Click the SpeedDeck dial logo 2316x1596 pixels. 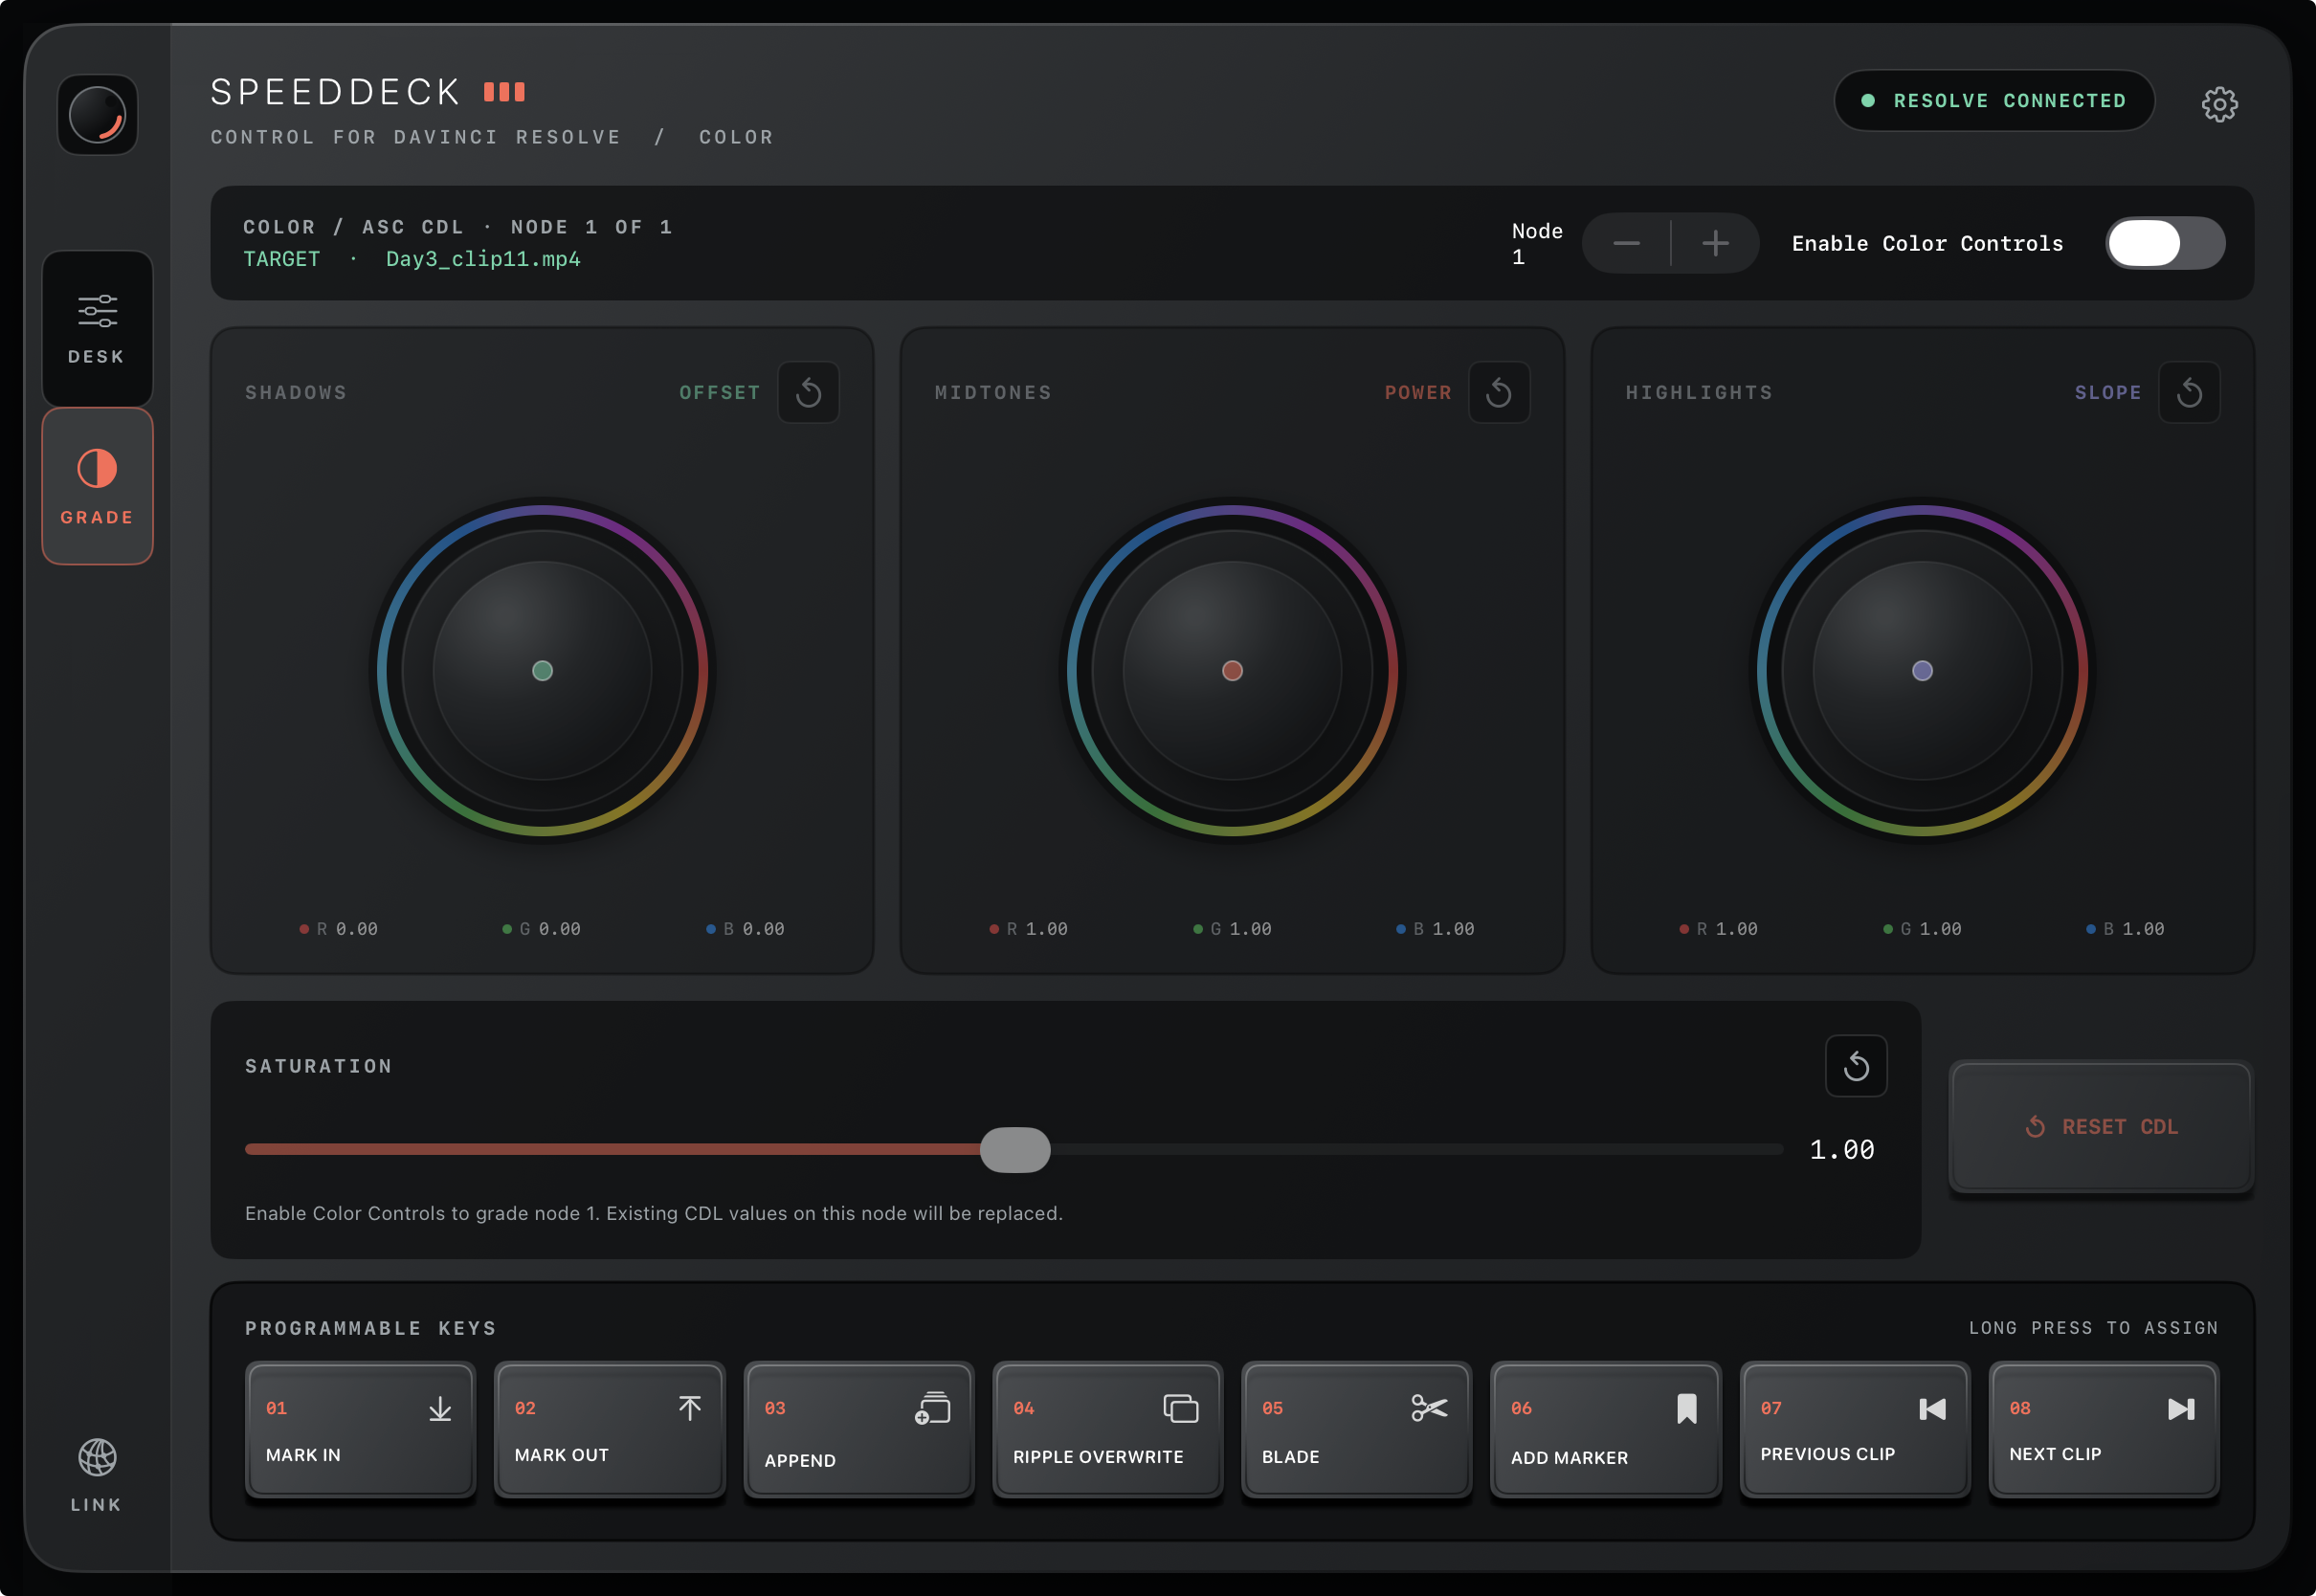97,115
